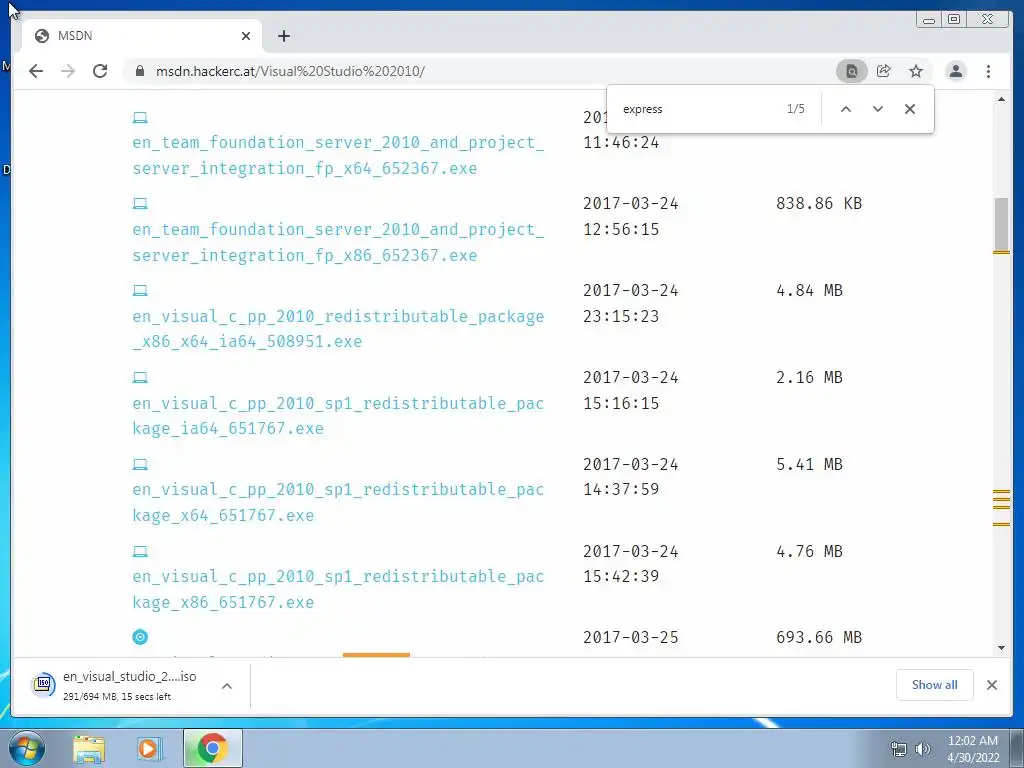Open the network tray icon
Screen dimensions: 1024x768
pyautogui.click(x=899, y=749)
